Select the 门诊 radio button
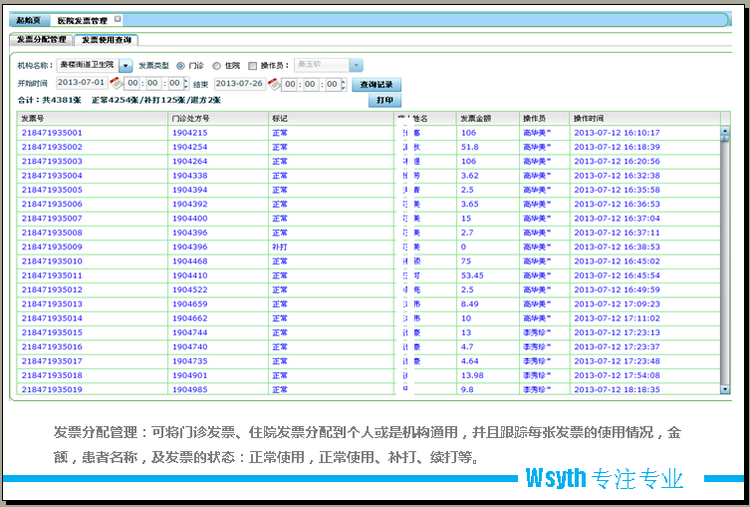Image resolution: width=750 pixels, height=507 pixels. coord(180,66)
